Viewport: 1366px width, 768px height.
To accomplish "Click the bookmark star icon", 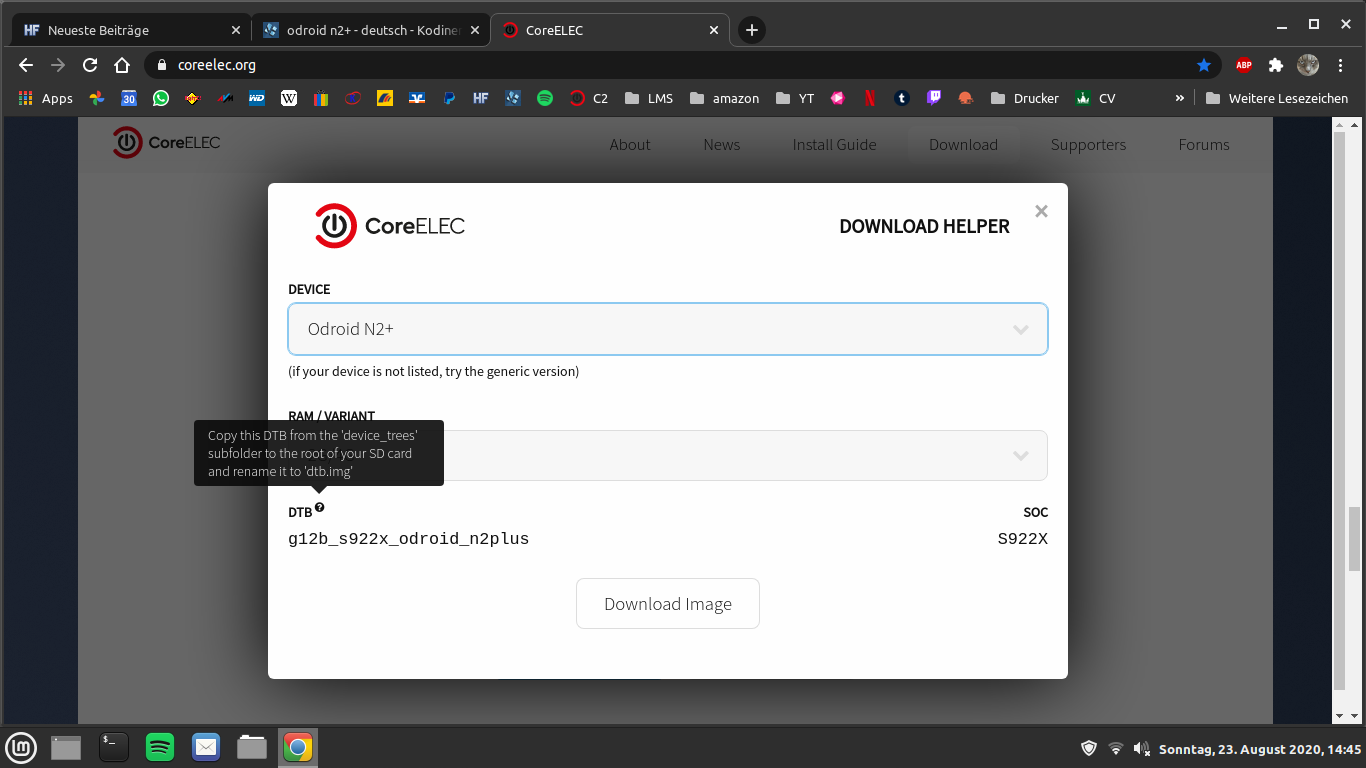I will [x=1204, y=65].
